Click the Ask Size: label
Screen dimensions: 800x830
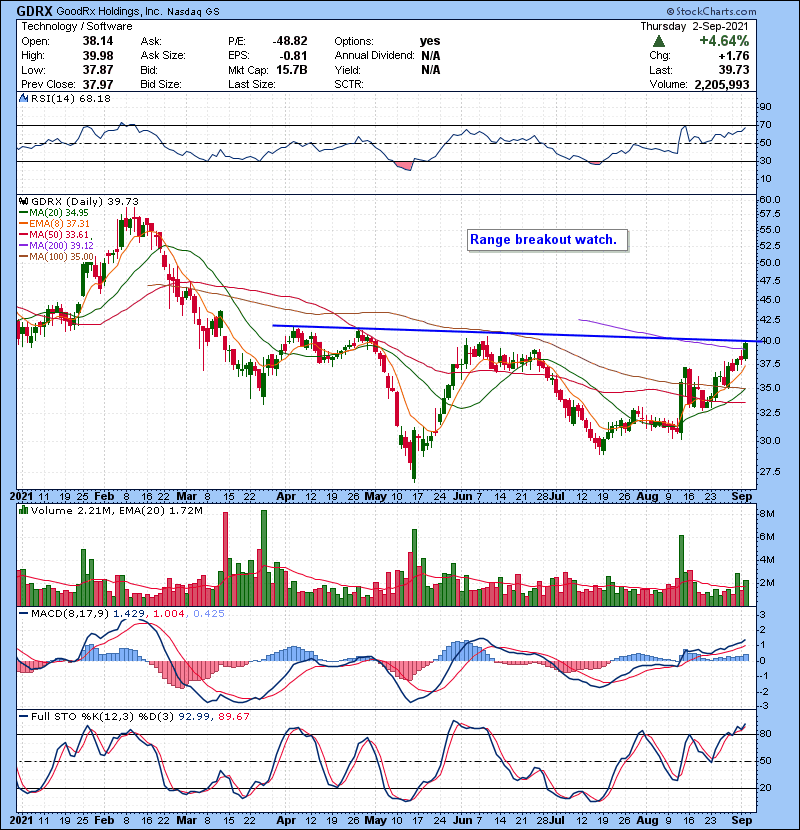[163, 56]
